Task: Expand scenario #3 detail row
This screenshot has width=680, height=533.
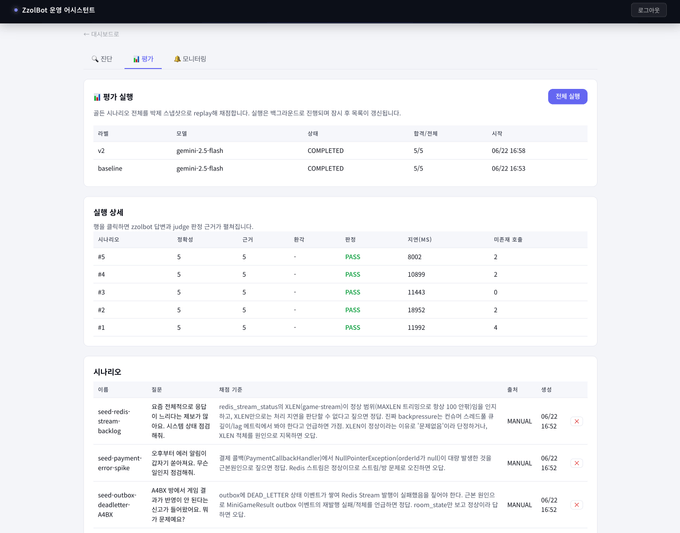Action: pos(340,292)
